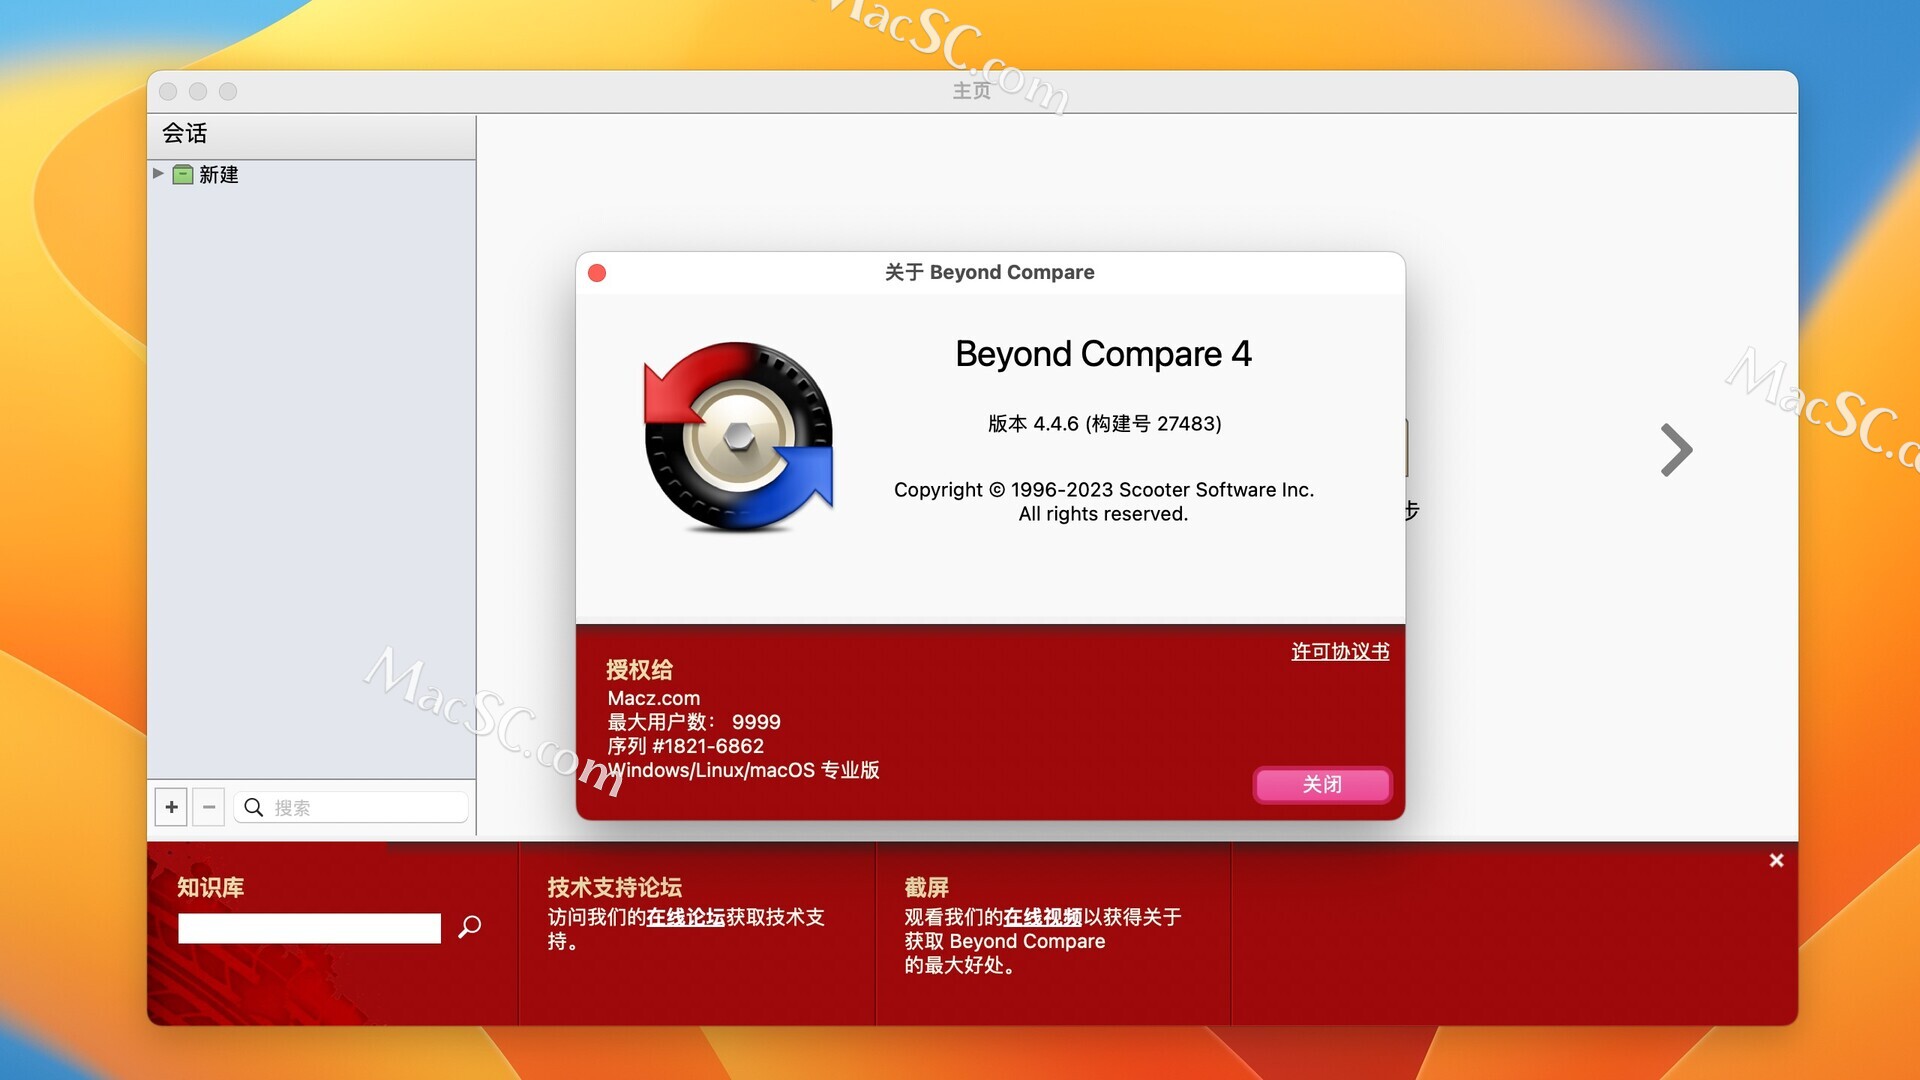
Task: Click main window's leftmost gray close button
Action: click(x=168, y=92)
